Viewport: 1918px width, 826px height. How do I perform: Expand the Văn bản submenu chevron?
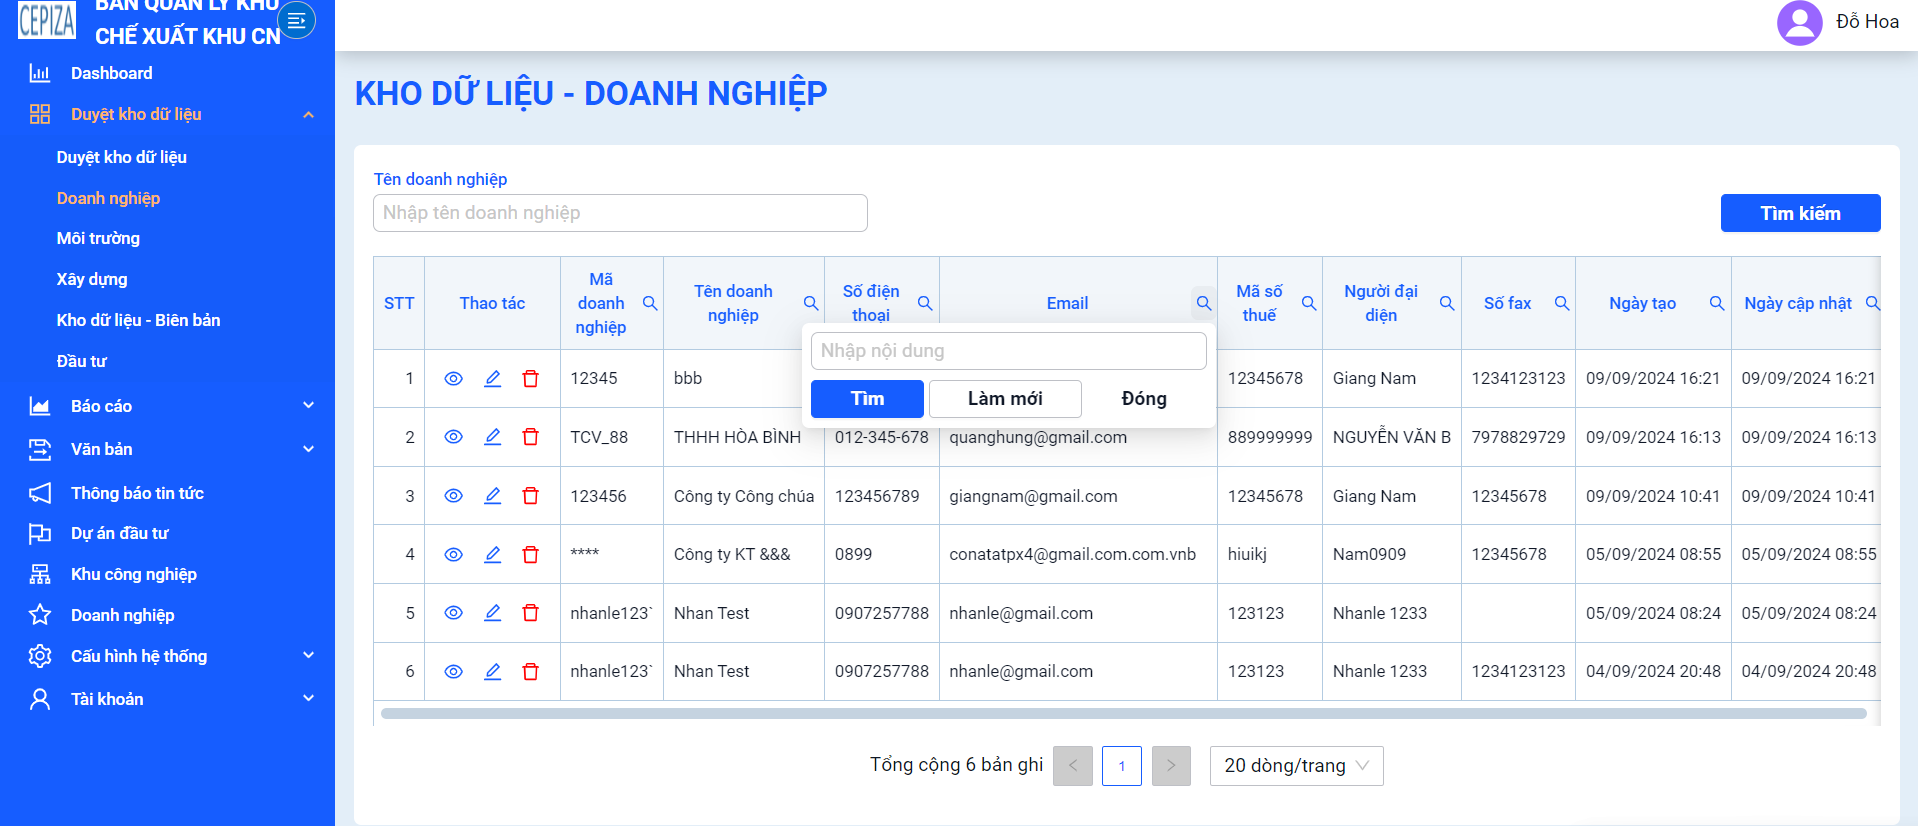[309, 449]
